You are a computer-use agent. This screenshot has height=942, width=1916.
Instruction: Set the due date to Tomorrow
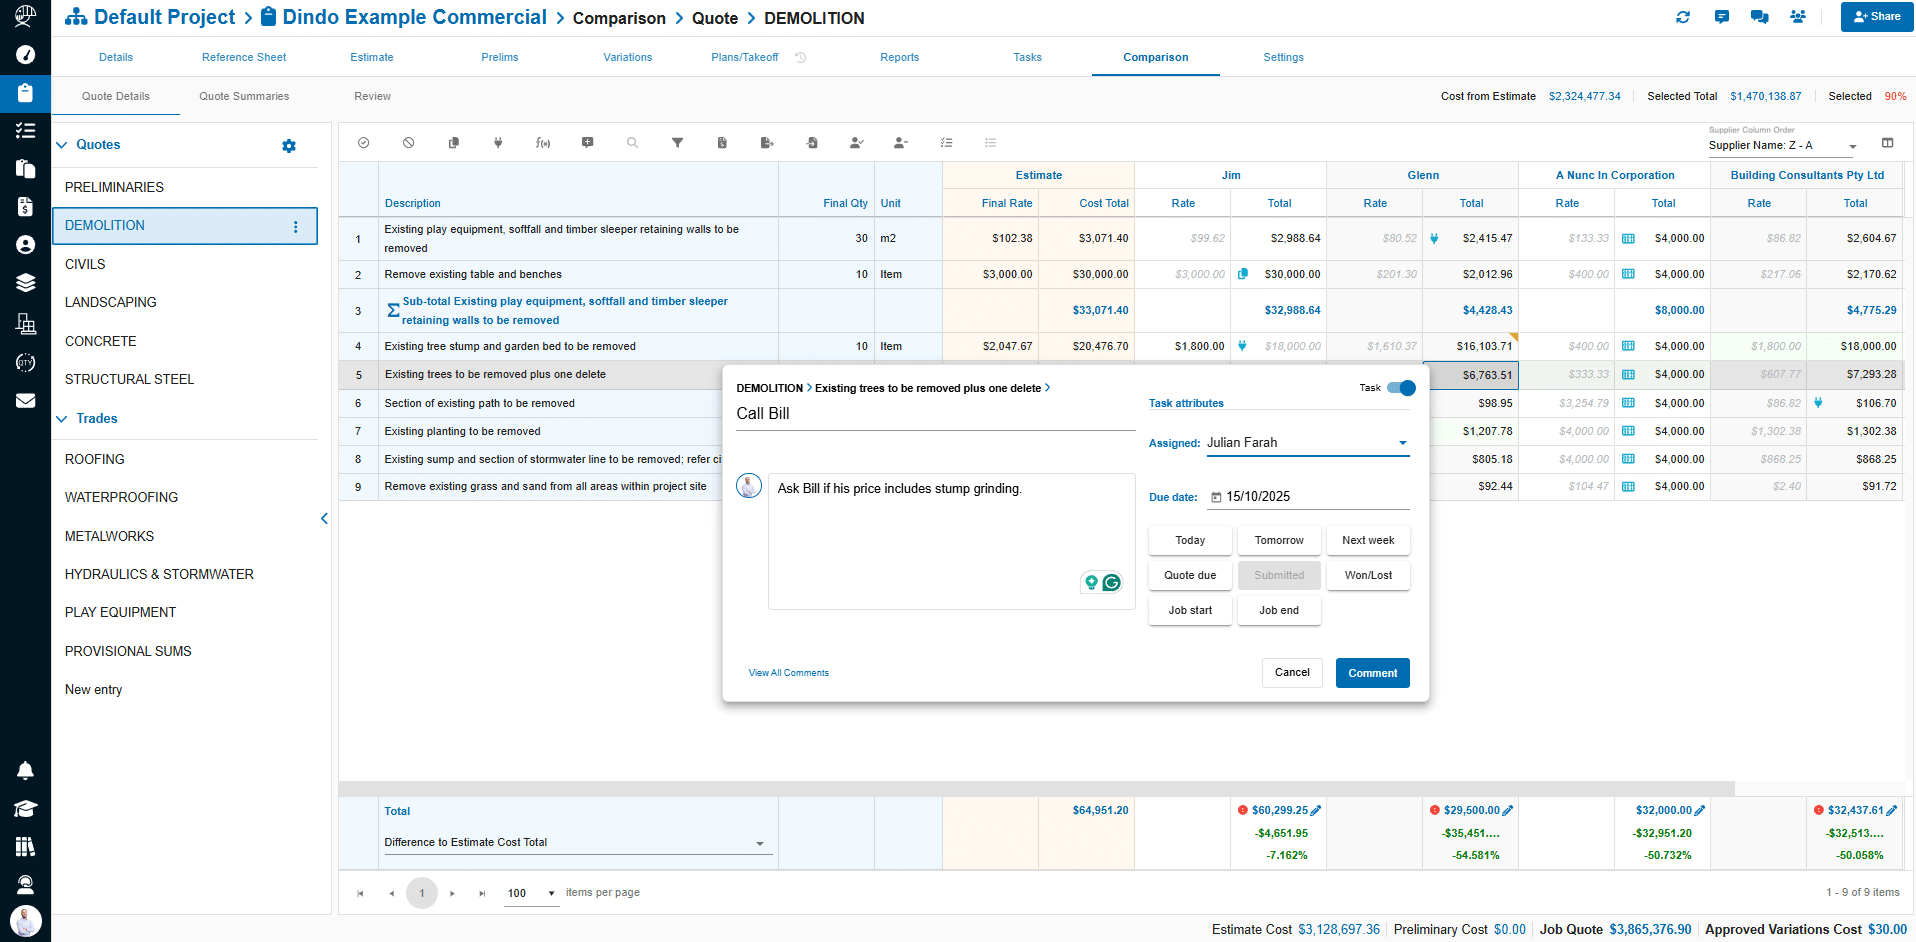pyautogui.click(x=1279, y=540)
